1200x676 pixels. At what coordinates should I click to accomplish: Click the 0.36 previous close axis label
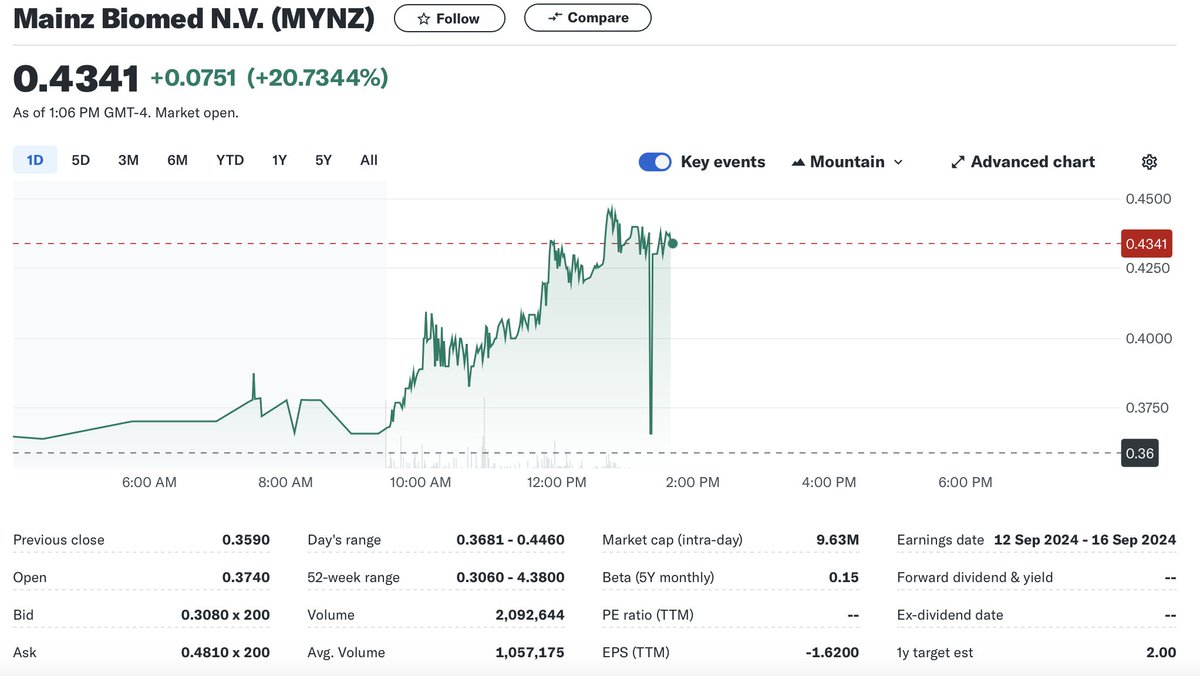[1140, 453]
